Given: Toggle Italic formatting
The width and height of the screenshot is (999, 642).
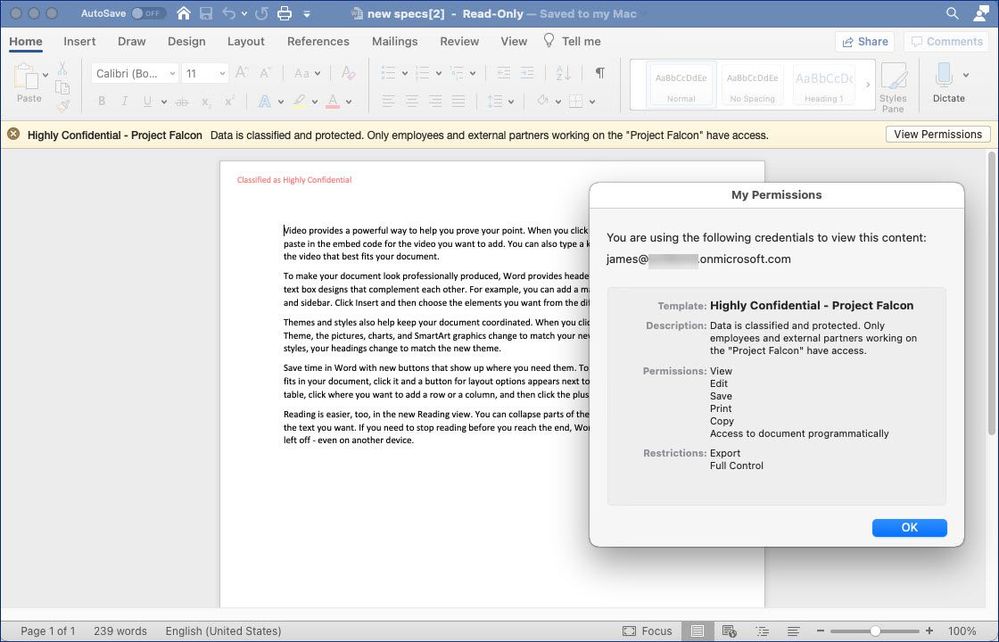Looking at the screenshot, I should 125,101.
